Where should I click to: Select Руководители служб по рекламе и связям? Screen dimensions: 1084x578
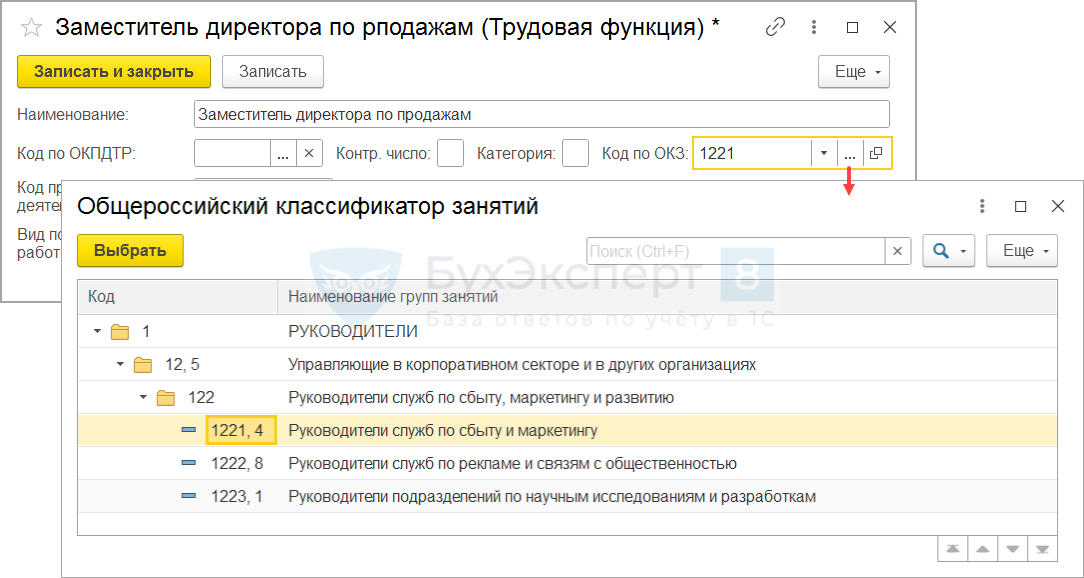512,463
